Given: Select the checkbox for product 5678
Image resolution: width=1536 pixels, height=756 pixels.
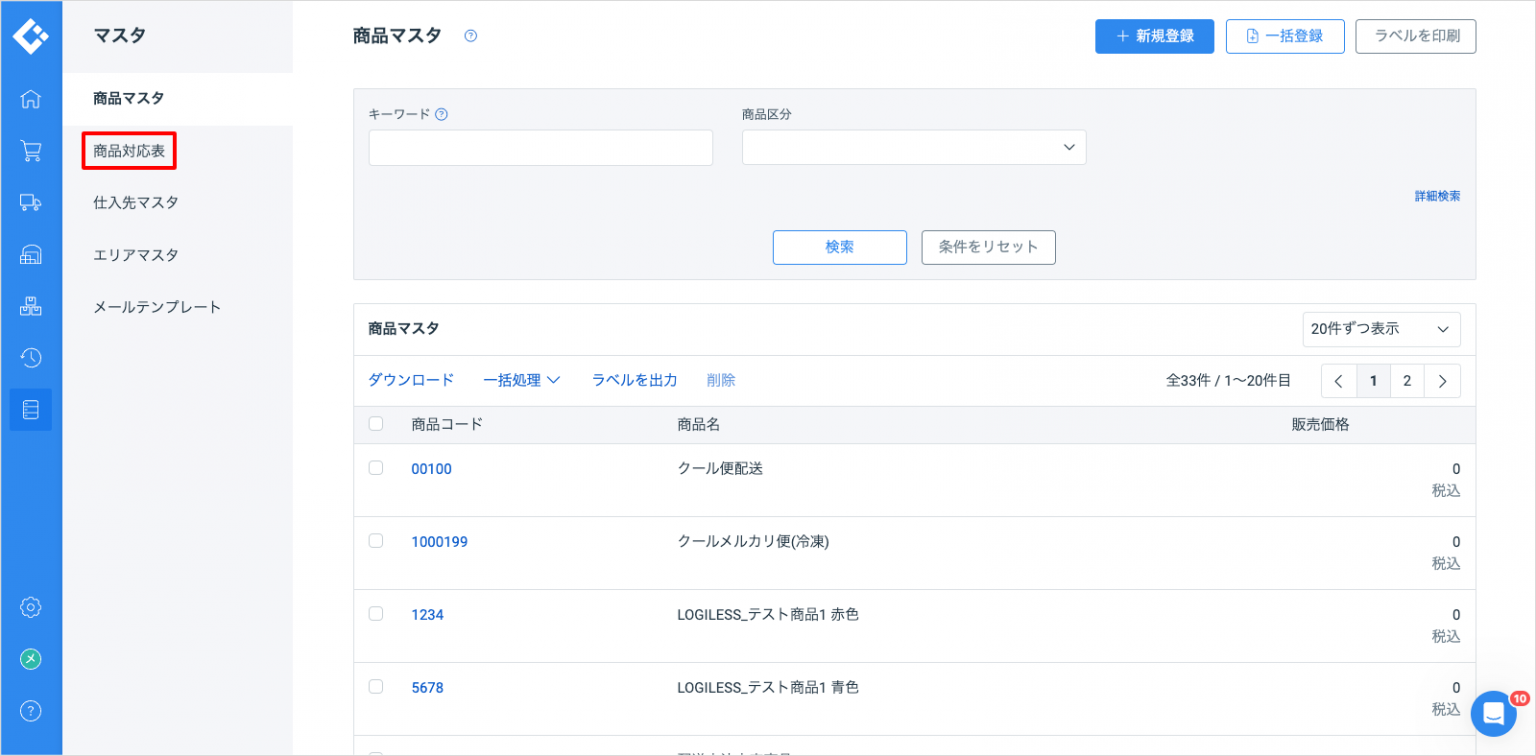Looking at the screenshot, I should pyautogui.click(x=376, y=687).
